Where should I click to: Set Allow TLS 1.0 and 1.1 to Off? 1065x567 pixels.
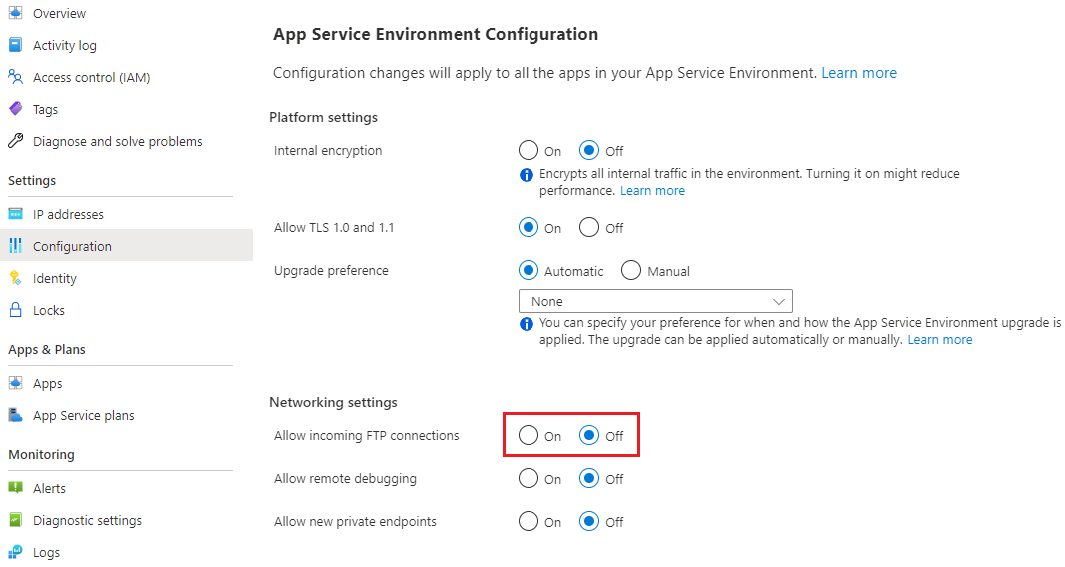(x=589, y=228)
